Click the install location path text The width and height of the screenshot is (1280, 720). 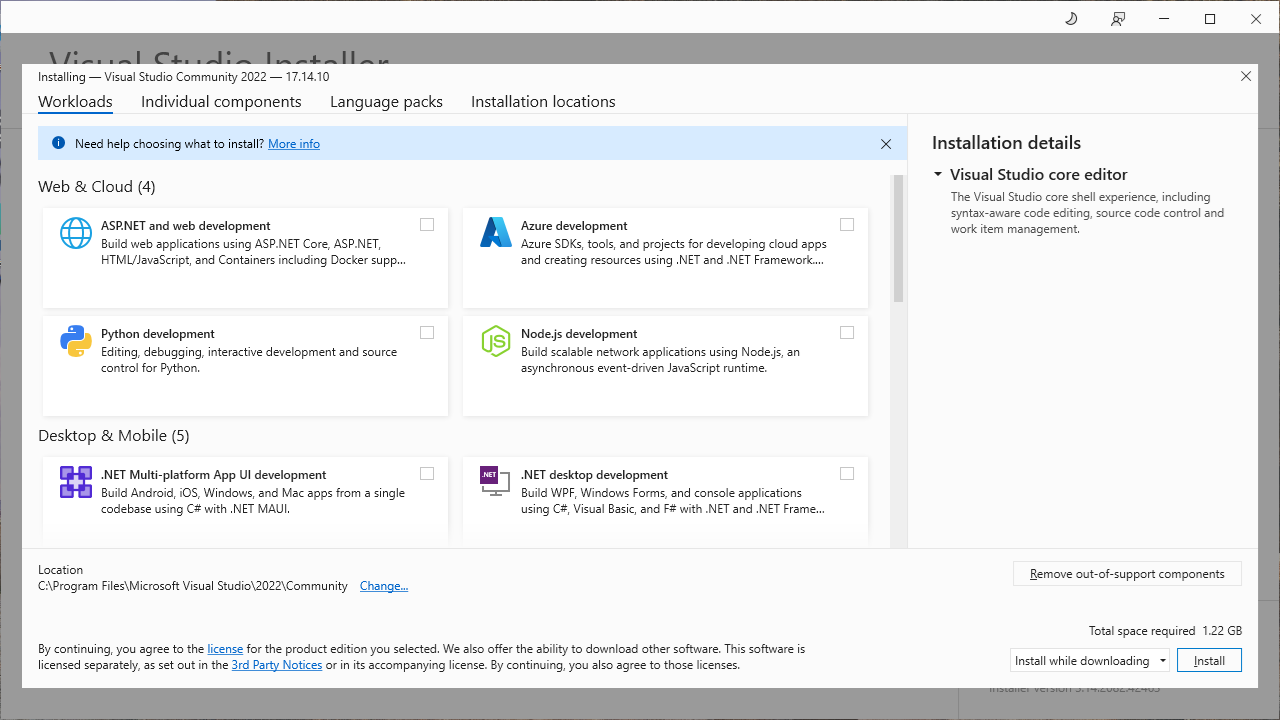[193, 586]
